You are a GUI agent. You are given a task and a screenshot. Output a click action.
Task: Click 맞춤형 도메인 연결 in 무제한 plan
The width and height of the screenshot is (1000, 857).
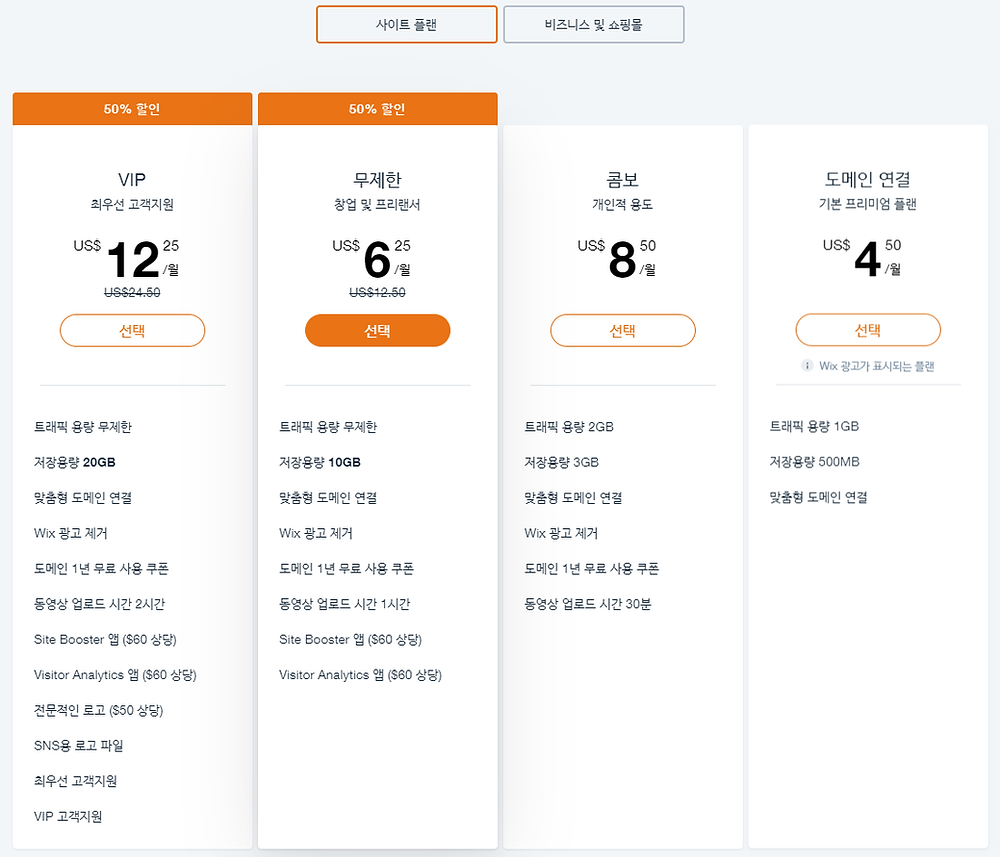click(x=328, y=497)
